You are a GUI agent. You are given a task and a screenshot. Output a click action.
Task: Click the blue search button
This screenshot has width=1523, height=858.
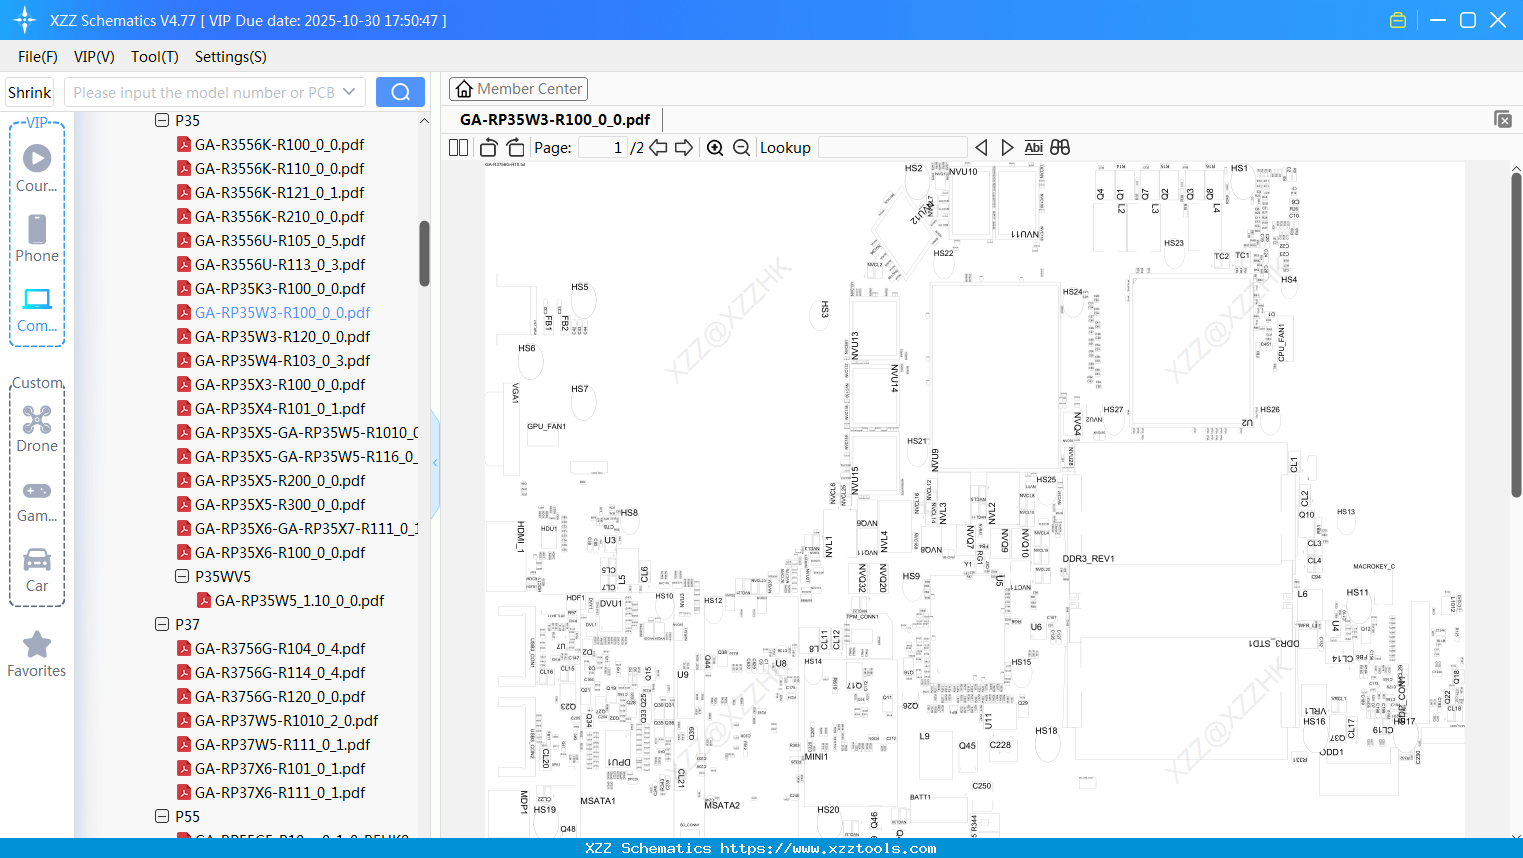[x=400, y=92]
